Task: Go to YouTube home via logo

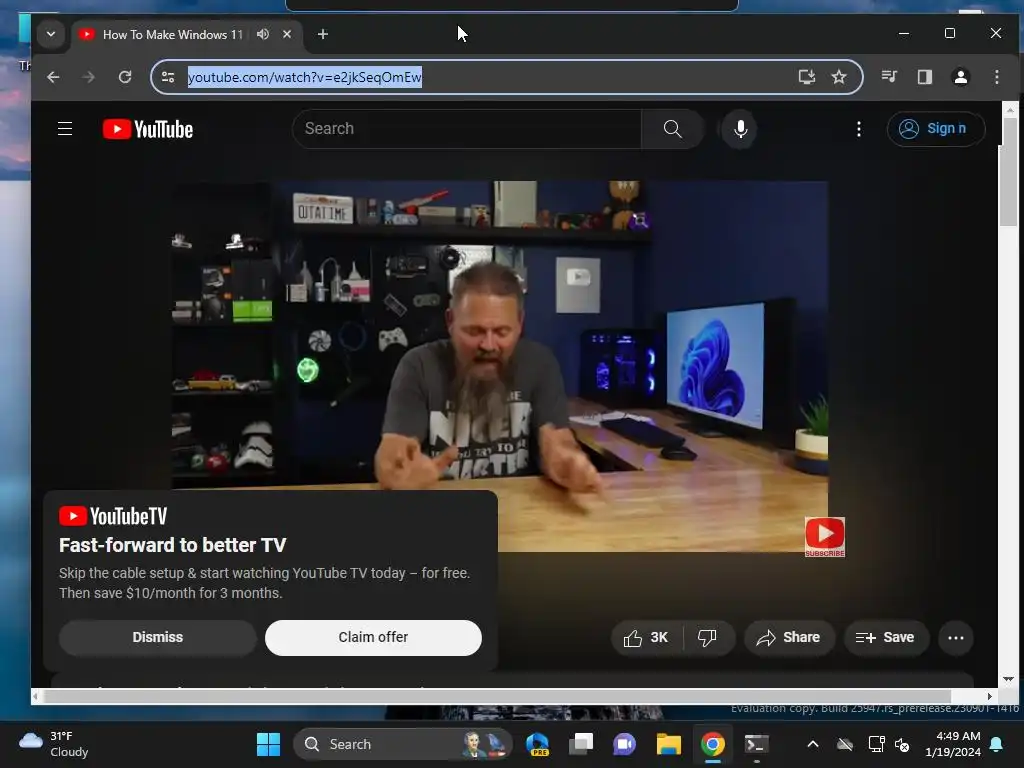Action: pyautogui.click(x=148, y=129)
